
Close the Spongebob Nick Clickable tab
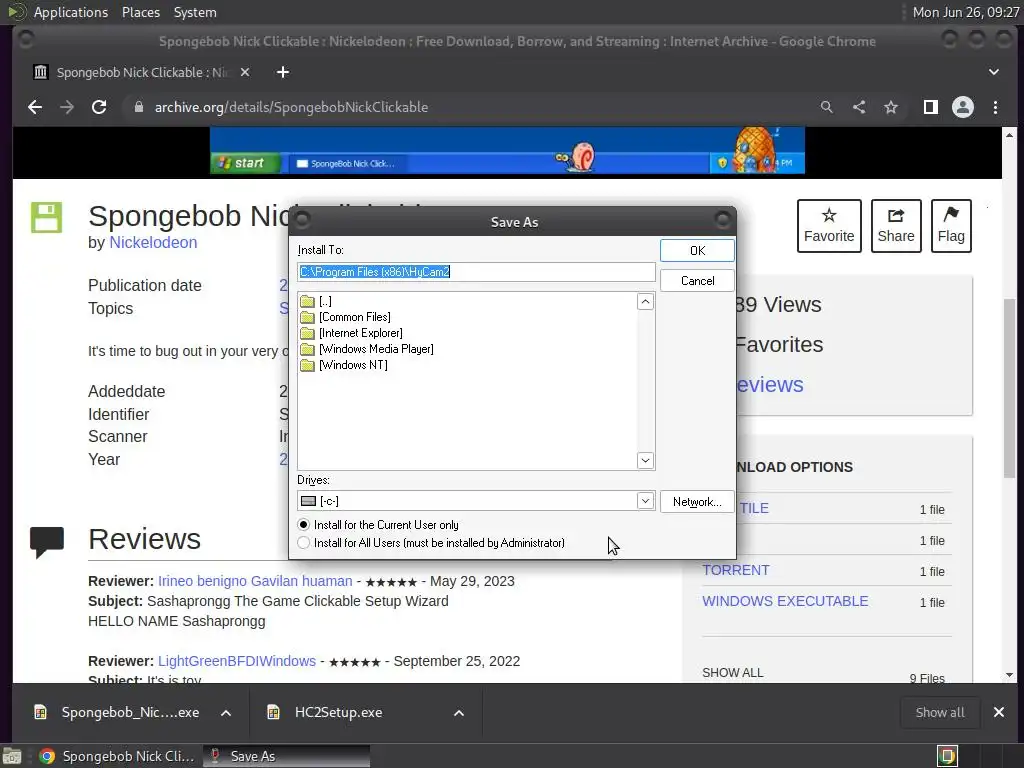(x=245, y=72)
